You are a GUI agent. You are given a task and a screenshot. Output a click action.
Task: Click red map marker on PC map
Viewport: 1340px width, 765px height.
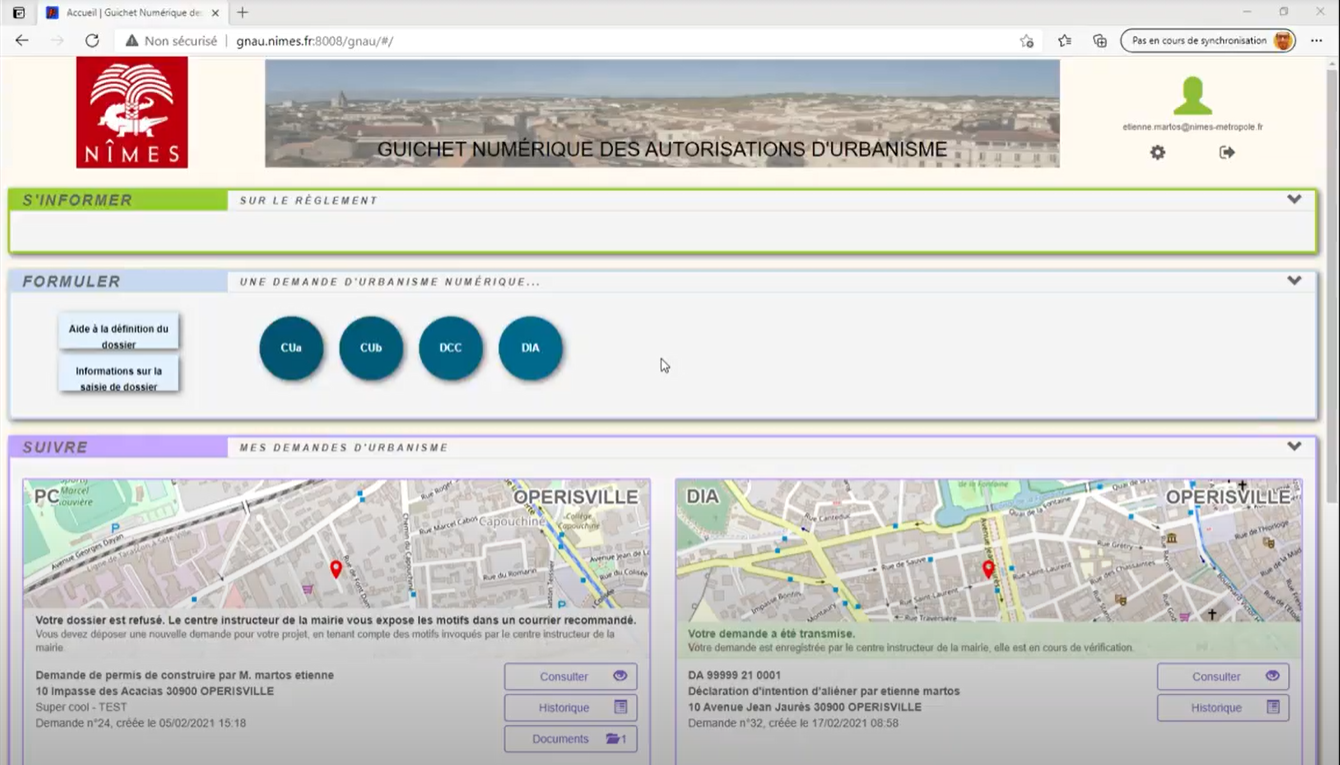tap(336, 569)
